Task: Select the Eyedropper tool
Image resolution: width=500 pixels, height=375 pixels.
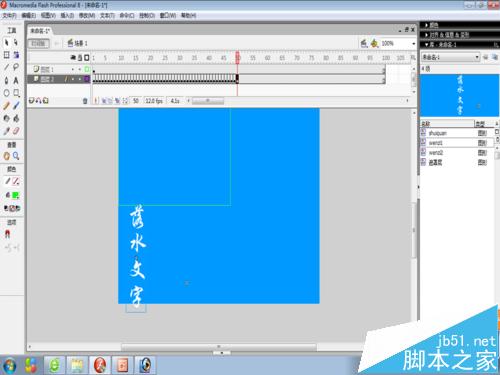Action: (x=6, y=131)
